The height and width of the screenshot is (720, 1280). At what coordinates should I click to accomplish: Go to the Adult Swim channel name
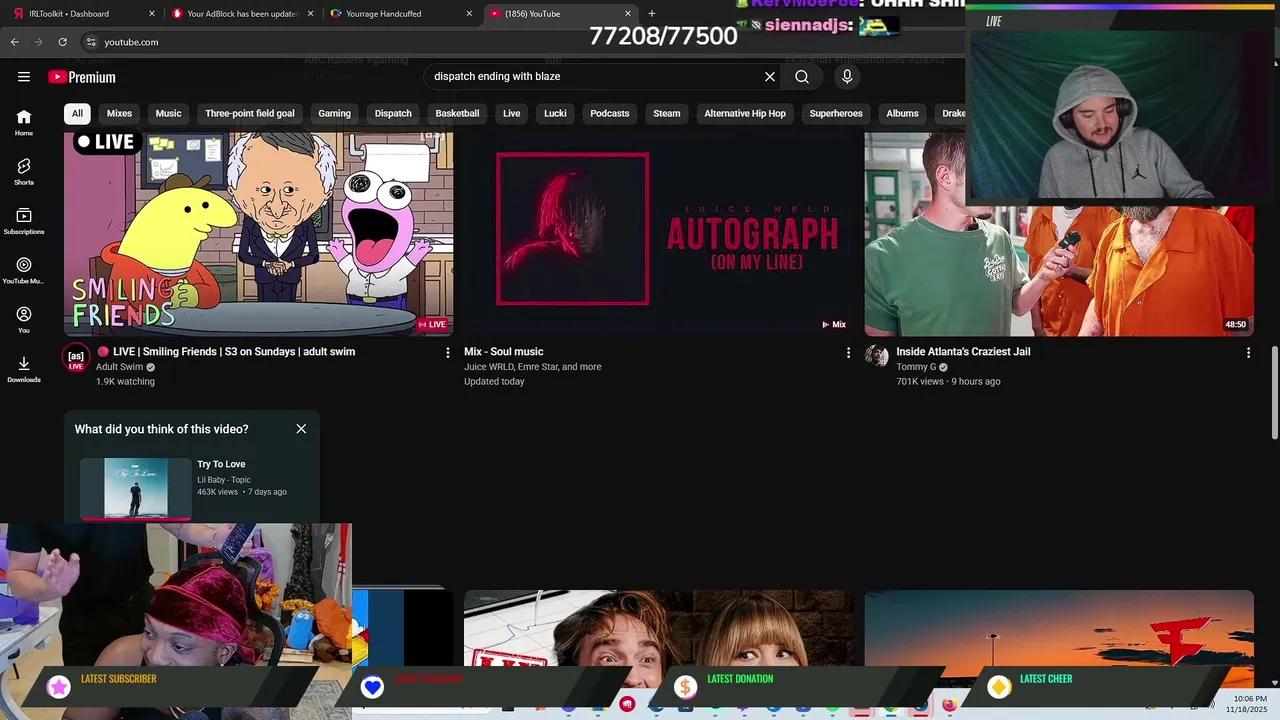(119, 367)
